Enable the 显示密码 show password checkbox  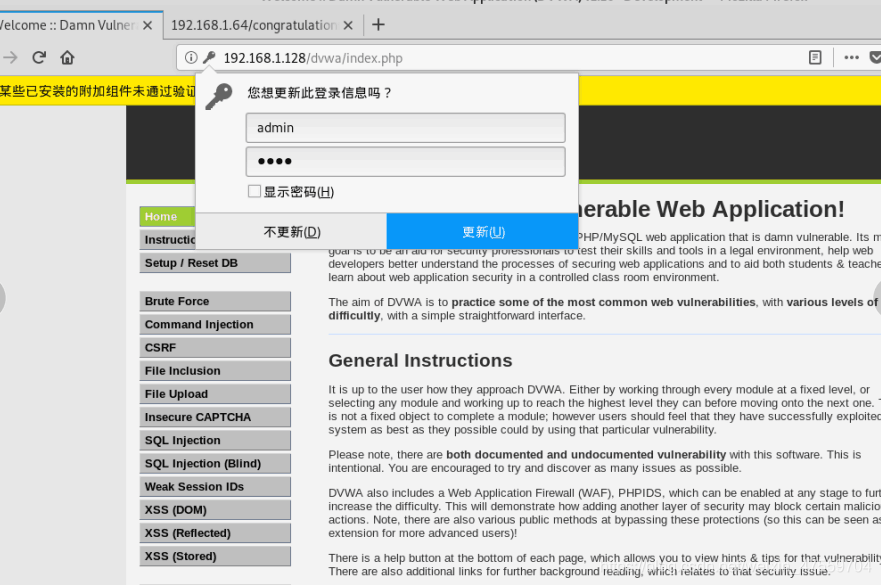coord(254,192)
